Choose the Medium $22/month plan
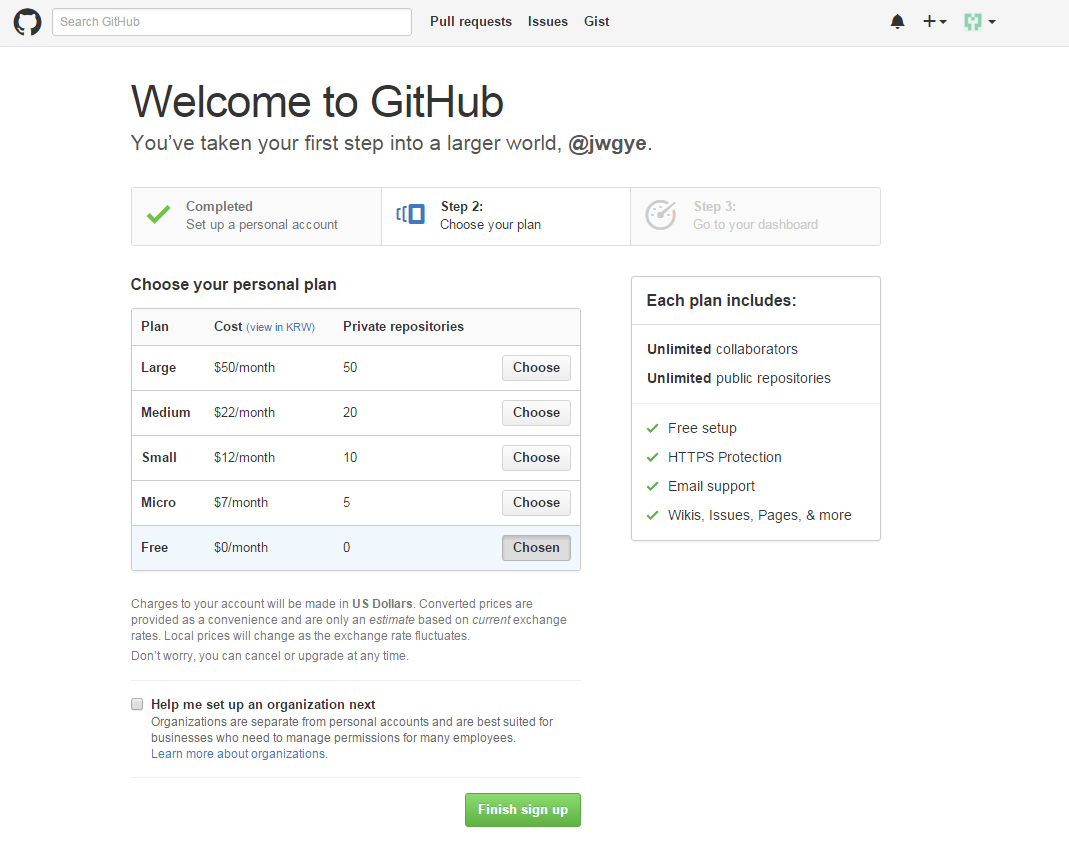 coord(537,412)
